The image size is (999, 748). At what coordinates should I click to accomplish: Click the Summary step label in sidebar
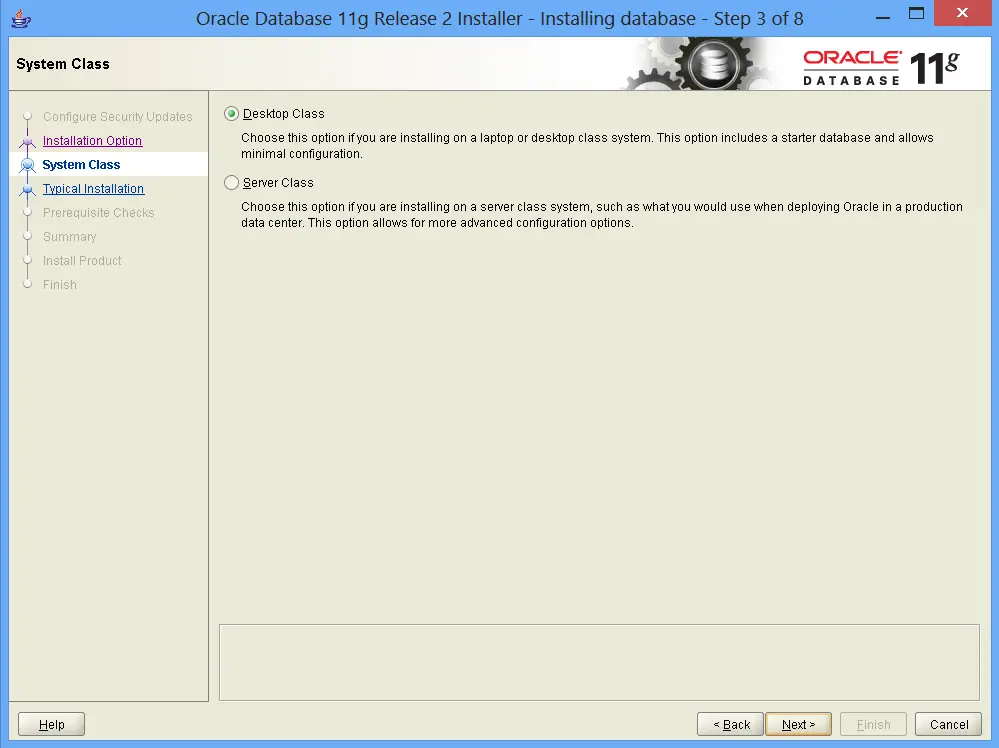[x=69, y=237]
